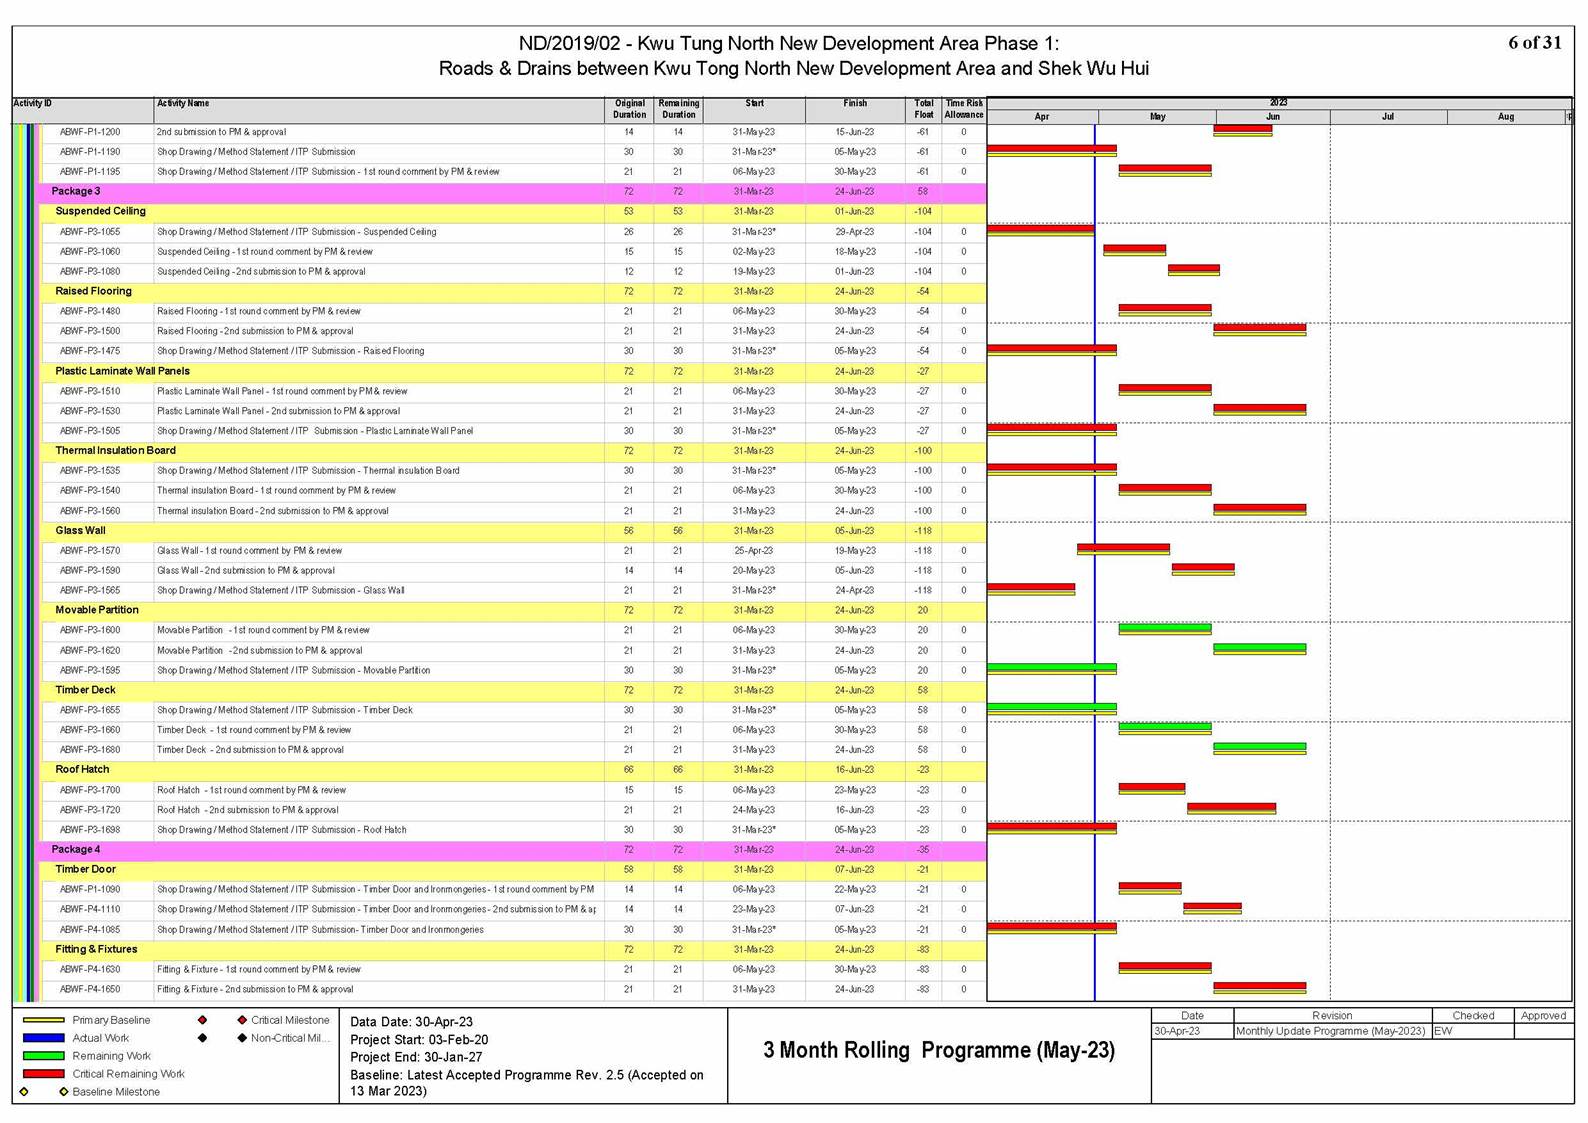Click red Gantt bar for ABWF-P4-1110
This screenshot has width=1588, height=1123.
(1212, 907)
